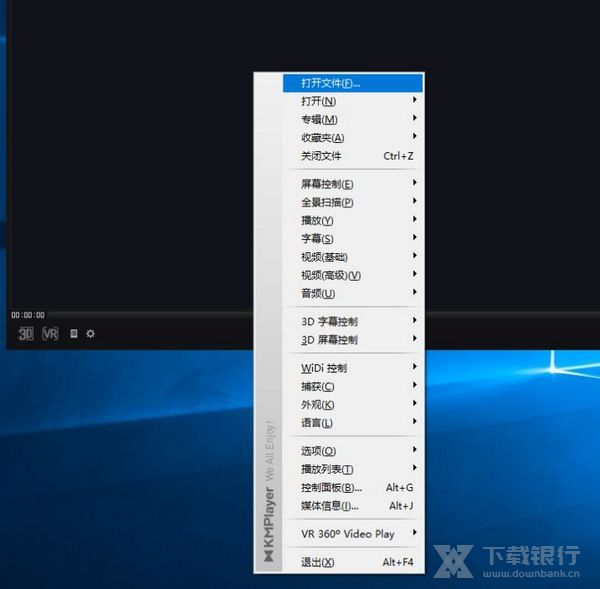Viewport: 600px width, 589px height.
Task: Select 关闭文件 menu entry
Action: (321, 156)
